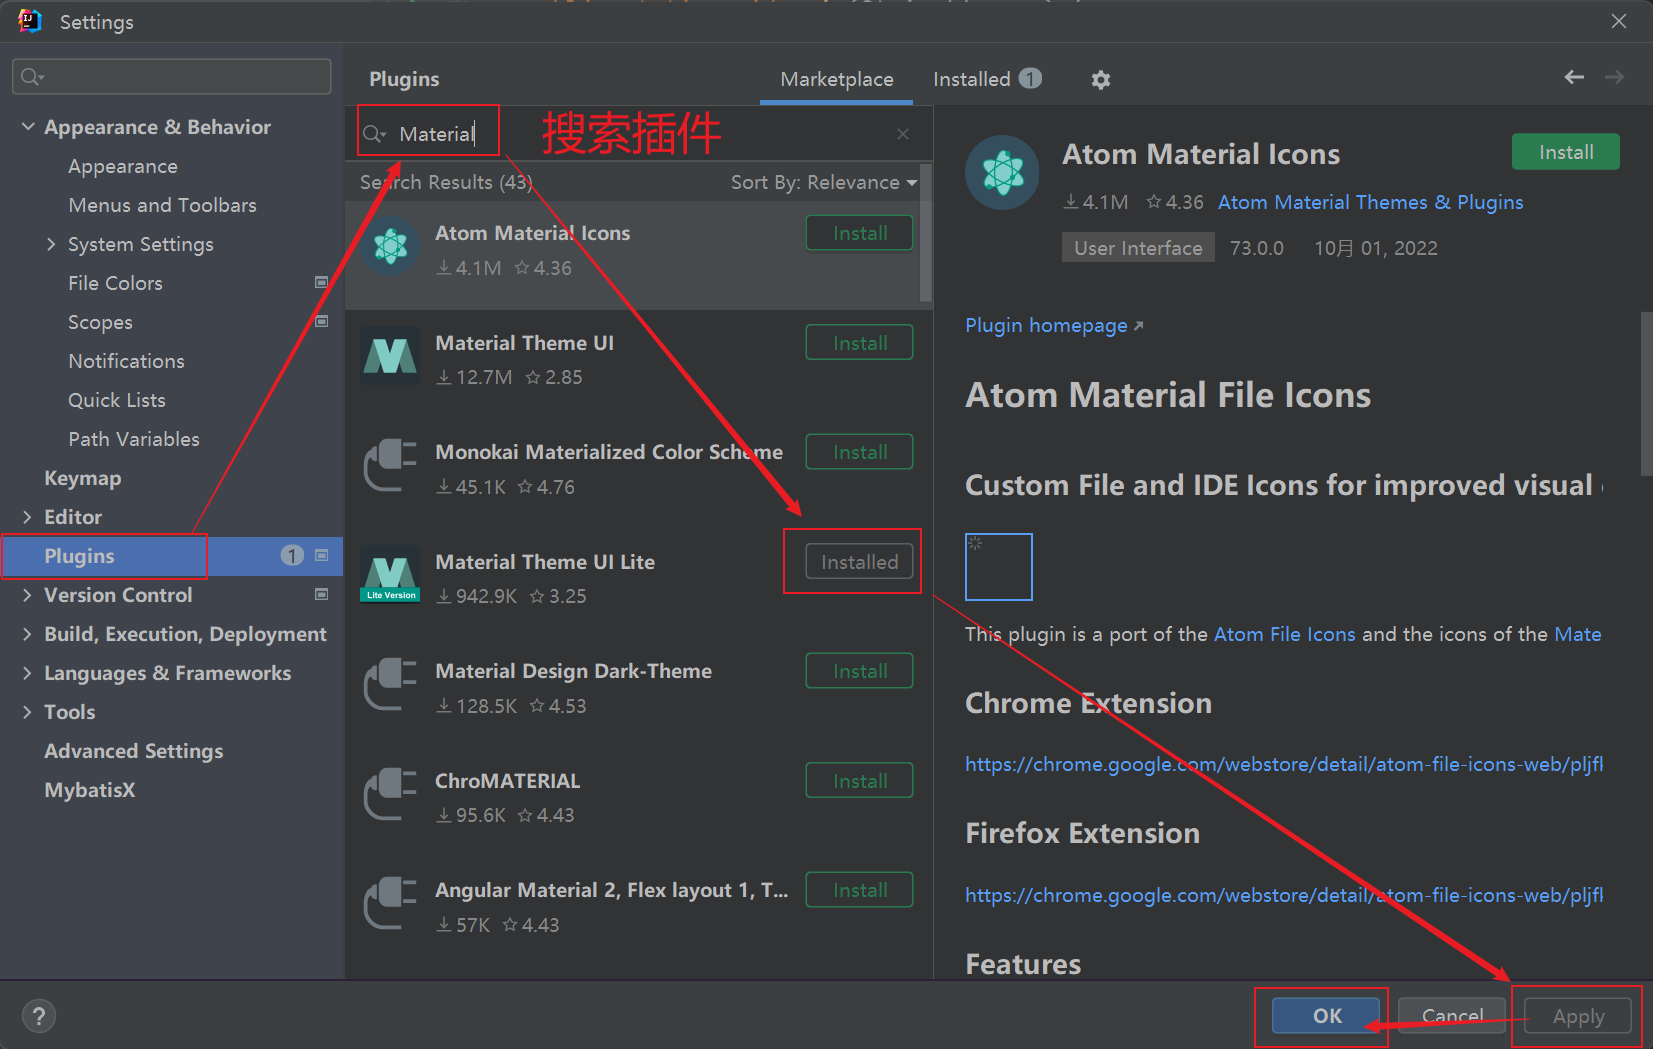Expand Version Control section

(27, 595)
